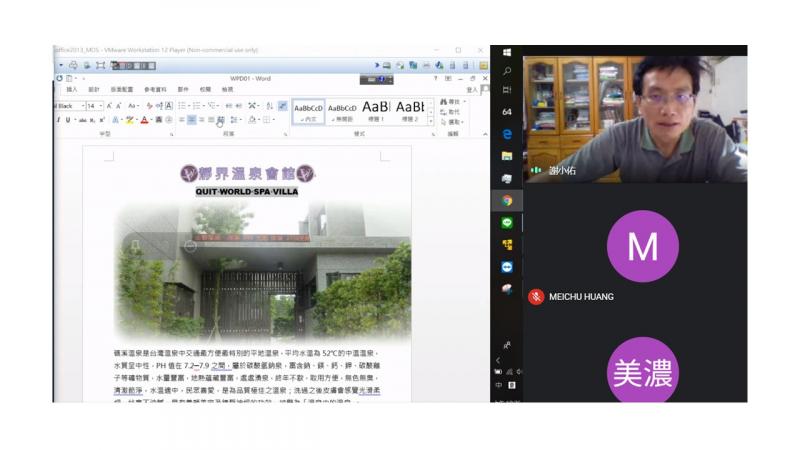800x450 pixels.
Task: Open the Paragraph dialog launcher
Action: tap(285, 134)
